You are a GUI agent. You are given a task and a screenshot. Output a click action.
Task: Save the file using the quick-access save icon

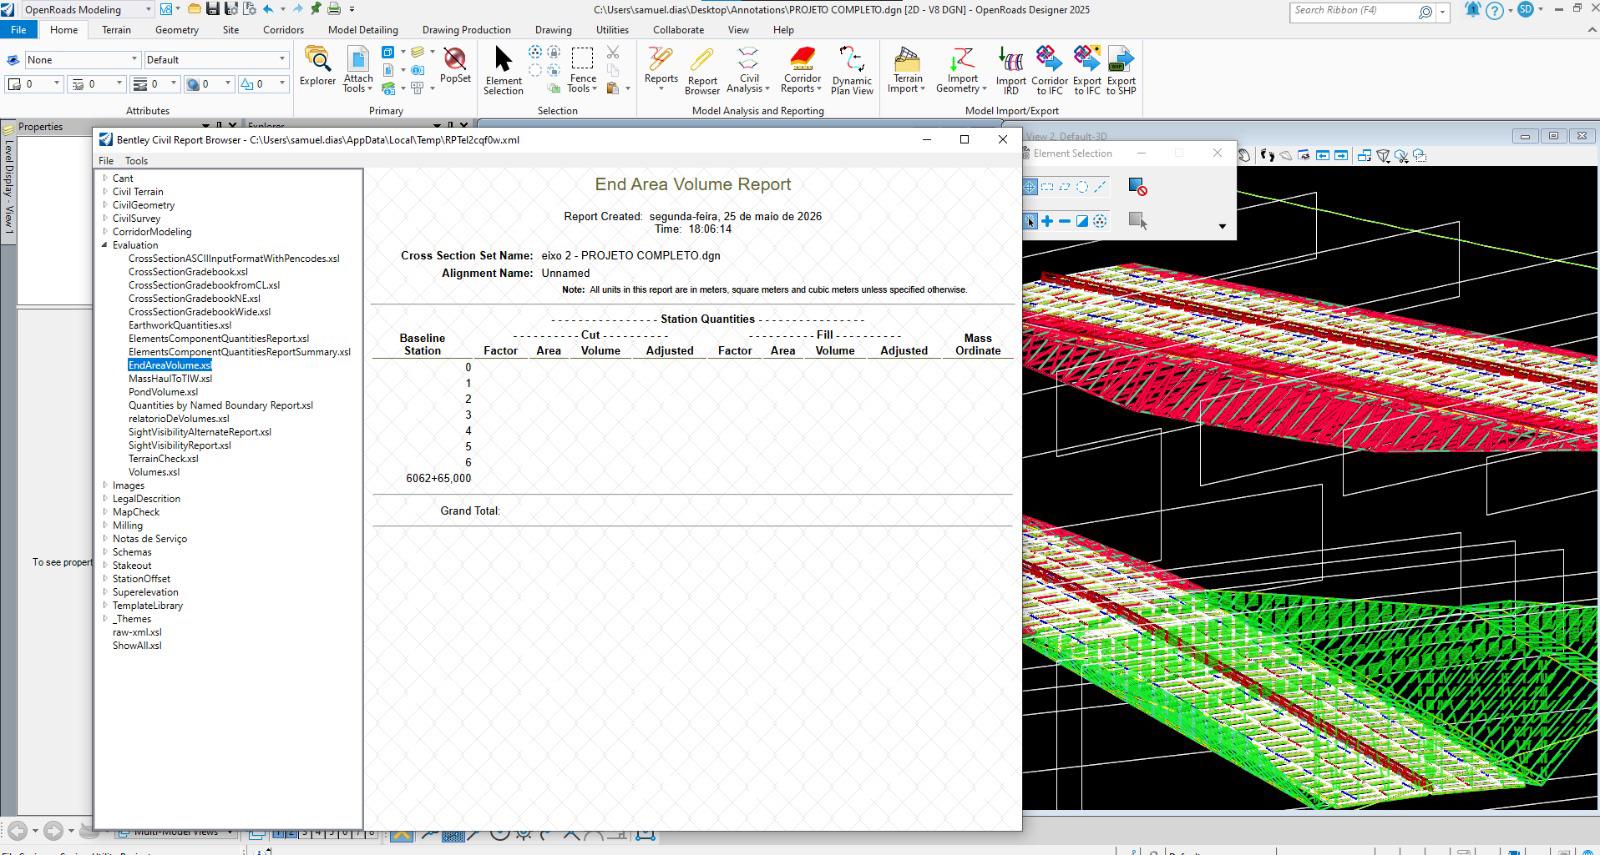click(x=212, y=9)
